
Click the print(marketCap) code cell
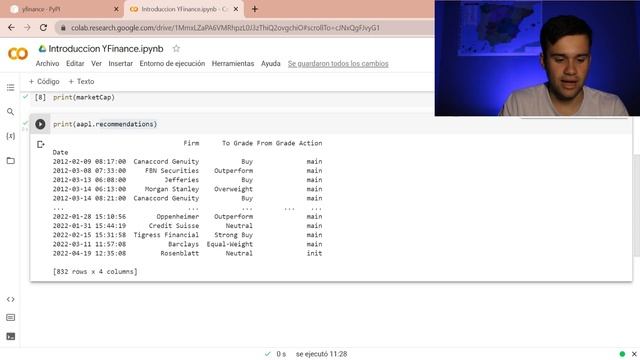click(x=84, y=97)
